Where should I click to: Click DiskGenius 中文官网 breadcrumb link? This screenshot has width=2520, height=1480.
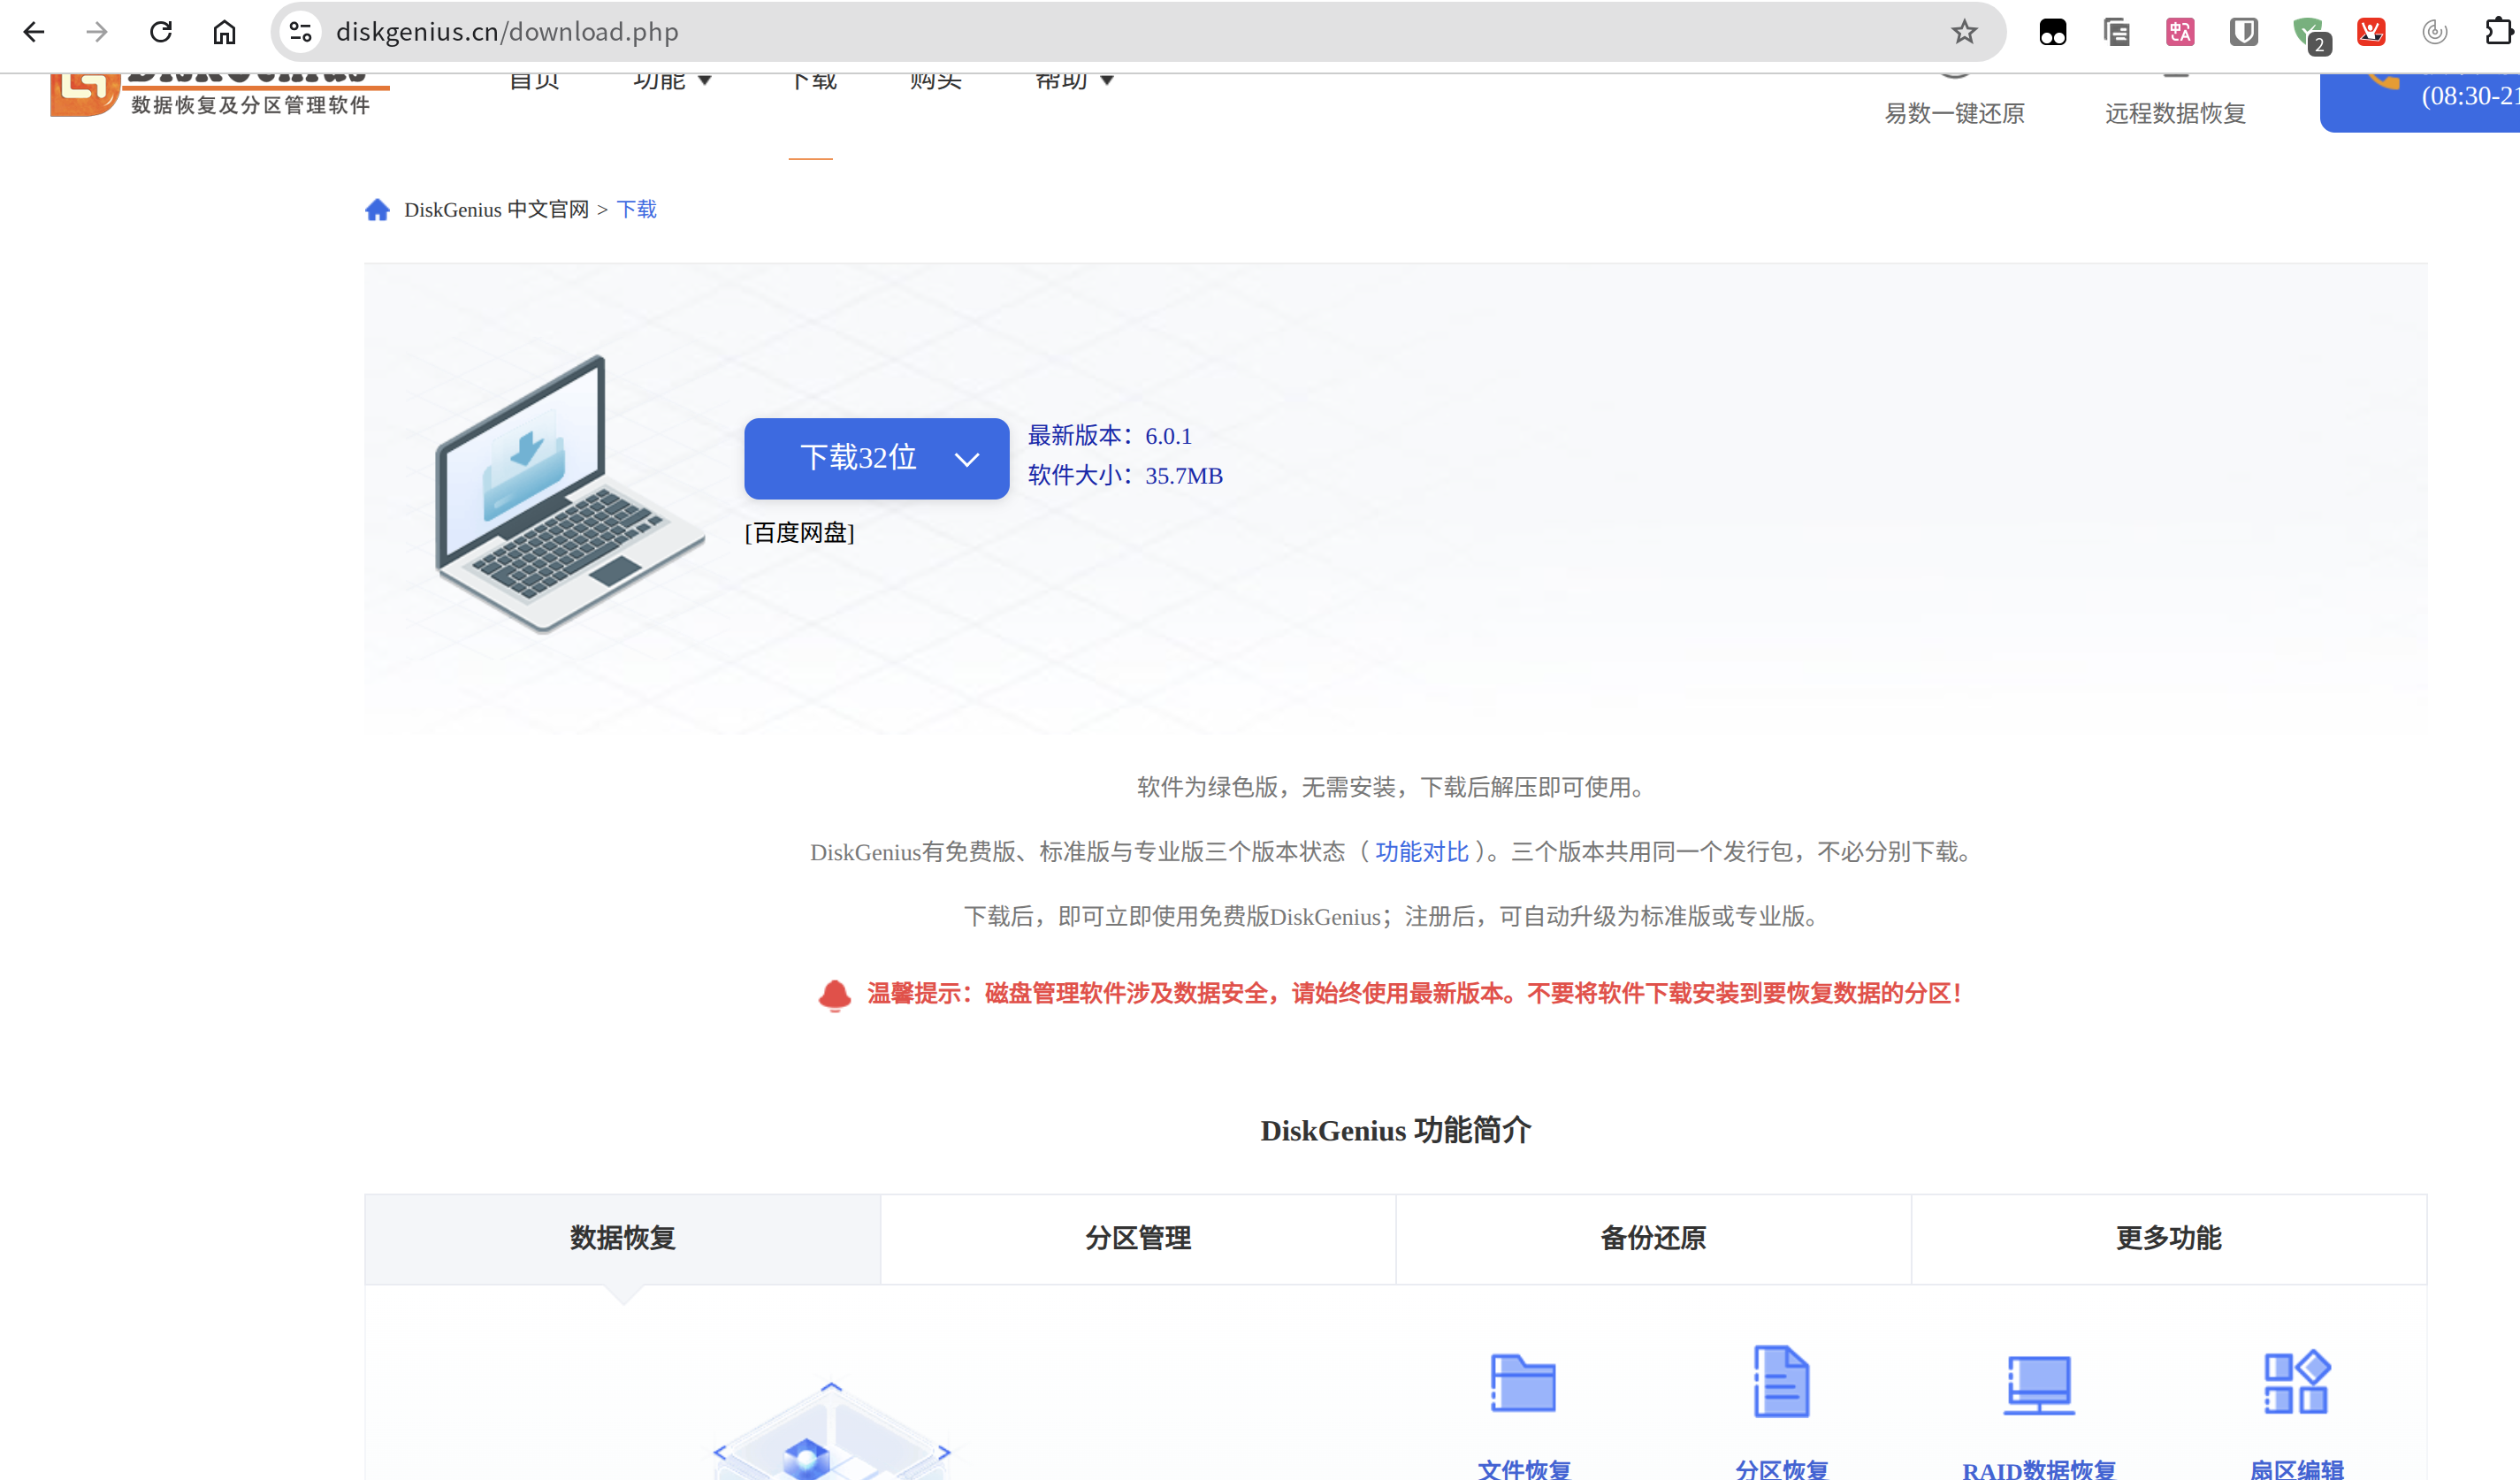pyautogui.click(x=496, y=209)
